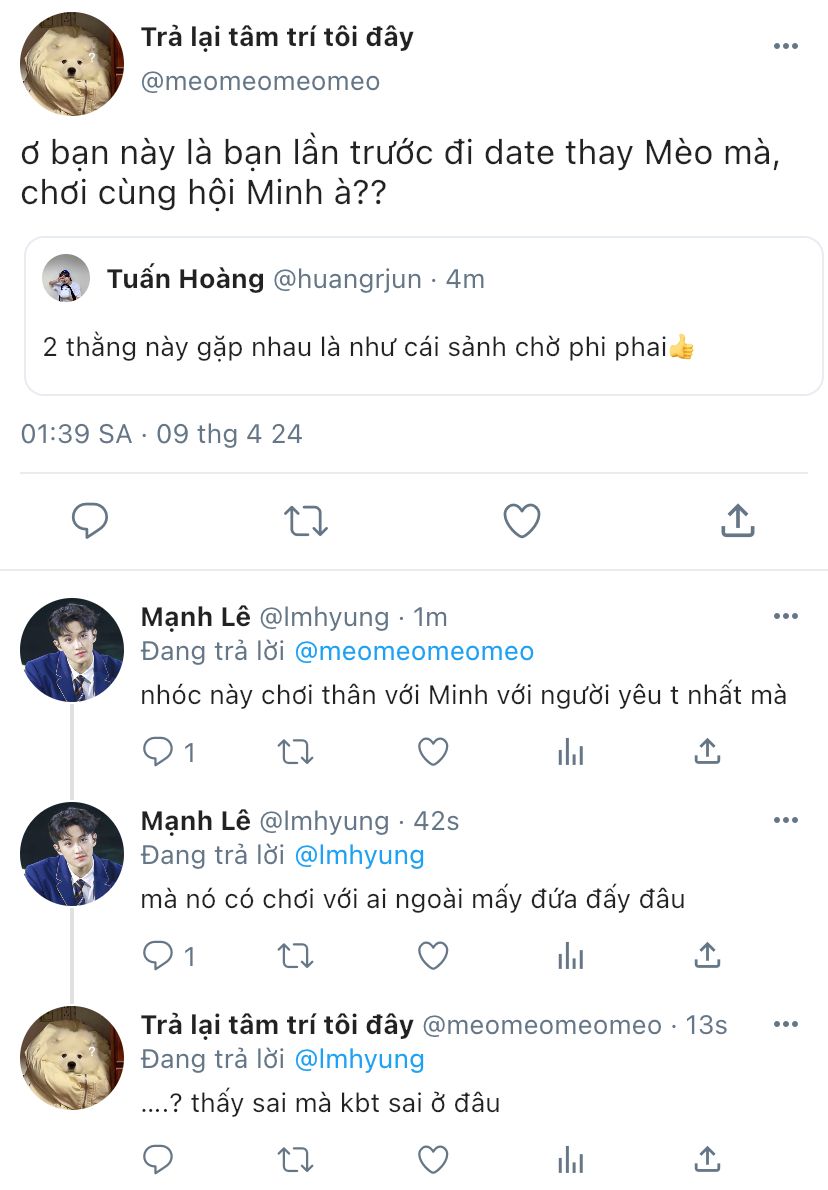Like the main tweet by meomeomeomeo
This screenshot has height=1190, width=828.
tap(521, 520)
